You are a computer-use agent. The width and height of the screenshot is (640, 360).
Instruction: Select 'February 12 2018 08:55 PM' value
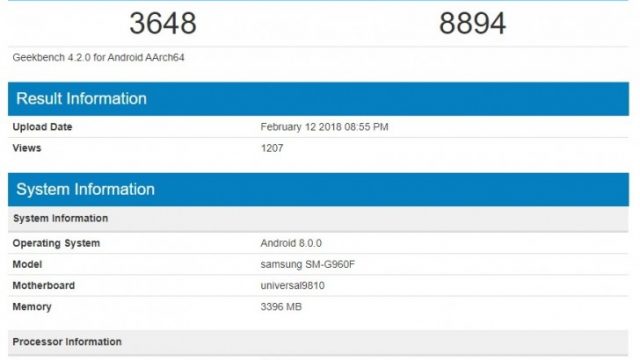click(x=324, y=127)
